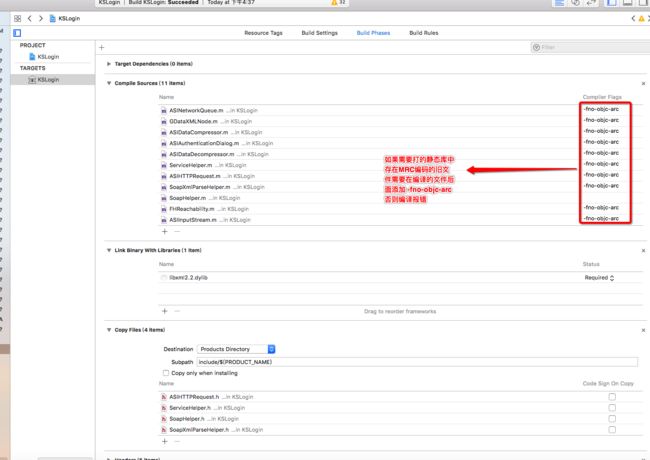650x460 pixels.
Task: Toggle Code Sign On Copy for SoapXmlParseHelper.h
Action: [x=612, y=430]
